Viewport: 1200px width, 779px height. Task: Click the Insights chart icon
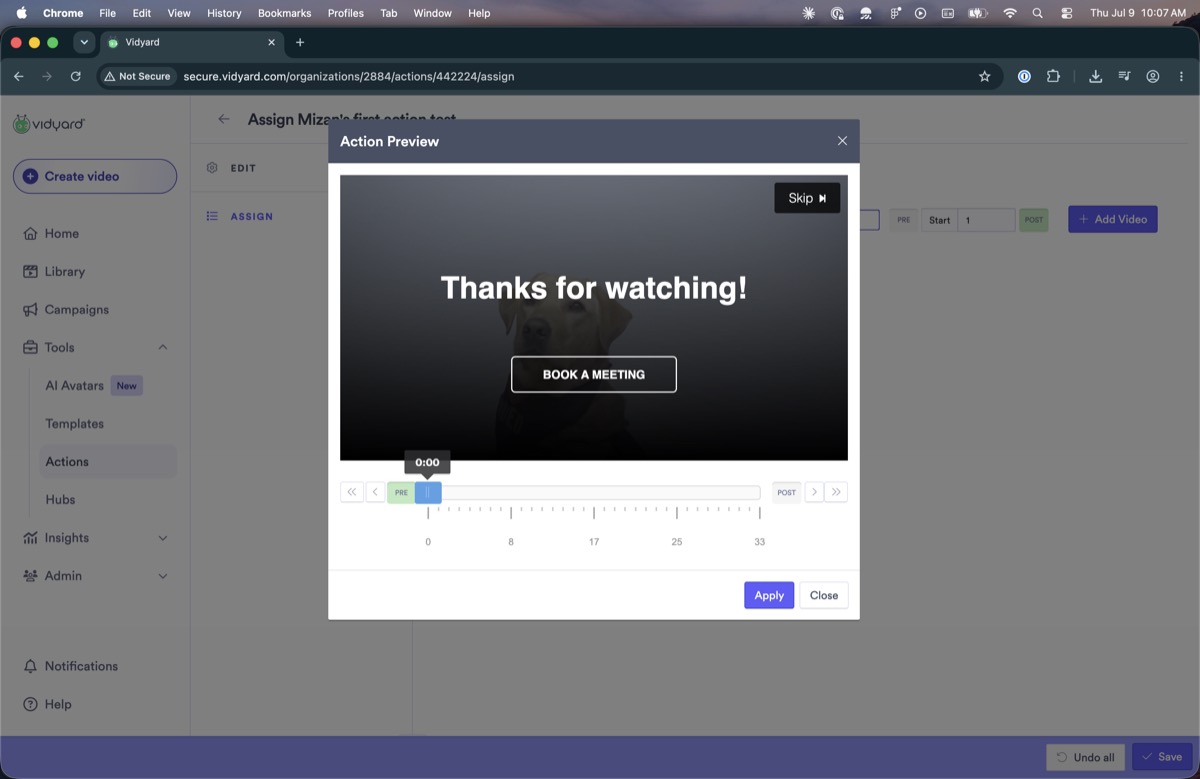(30, 538)
